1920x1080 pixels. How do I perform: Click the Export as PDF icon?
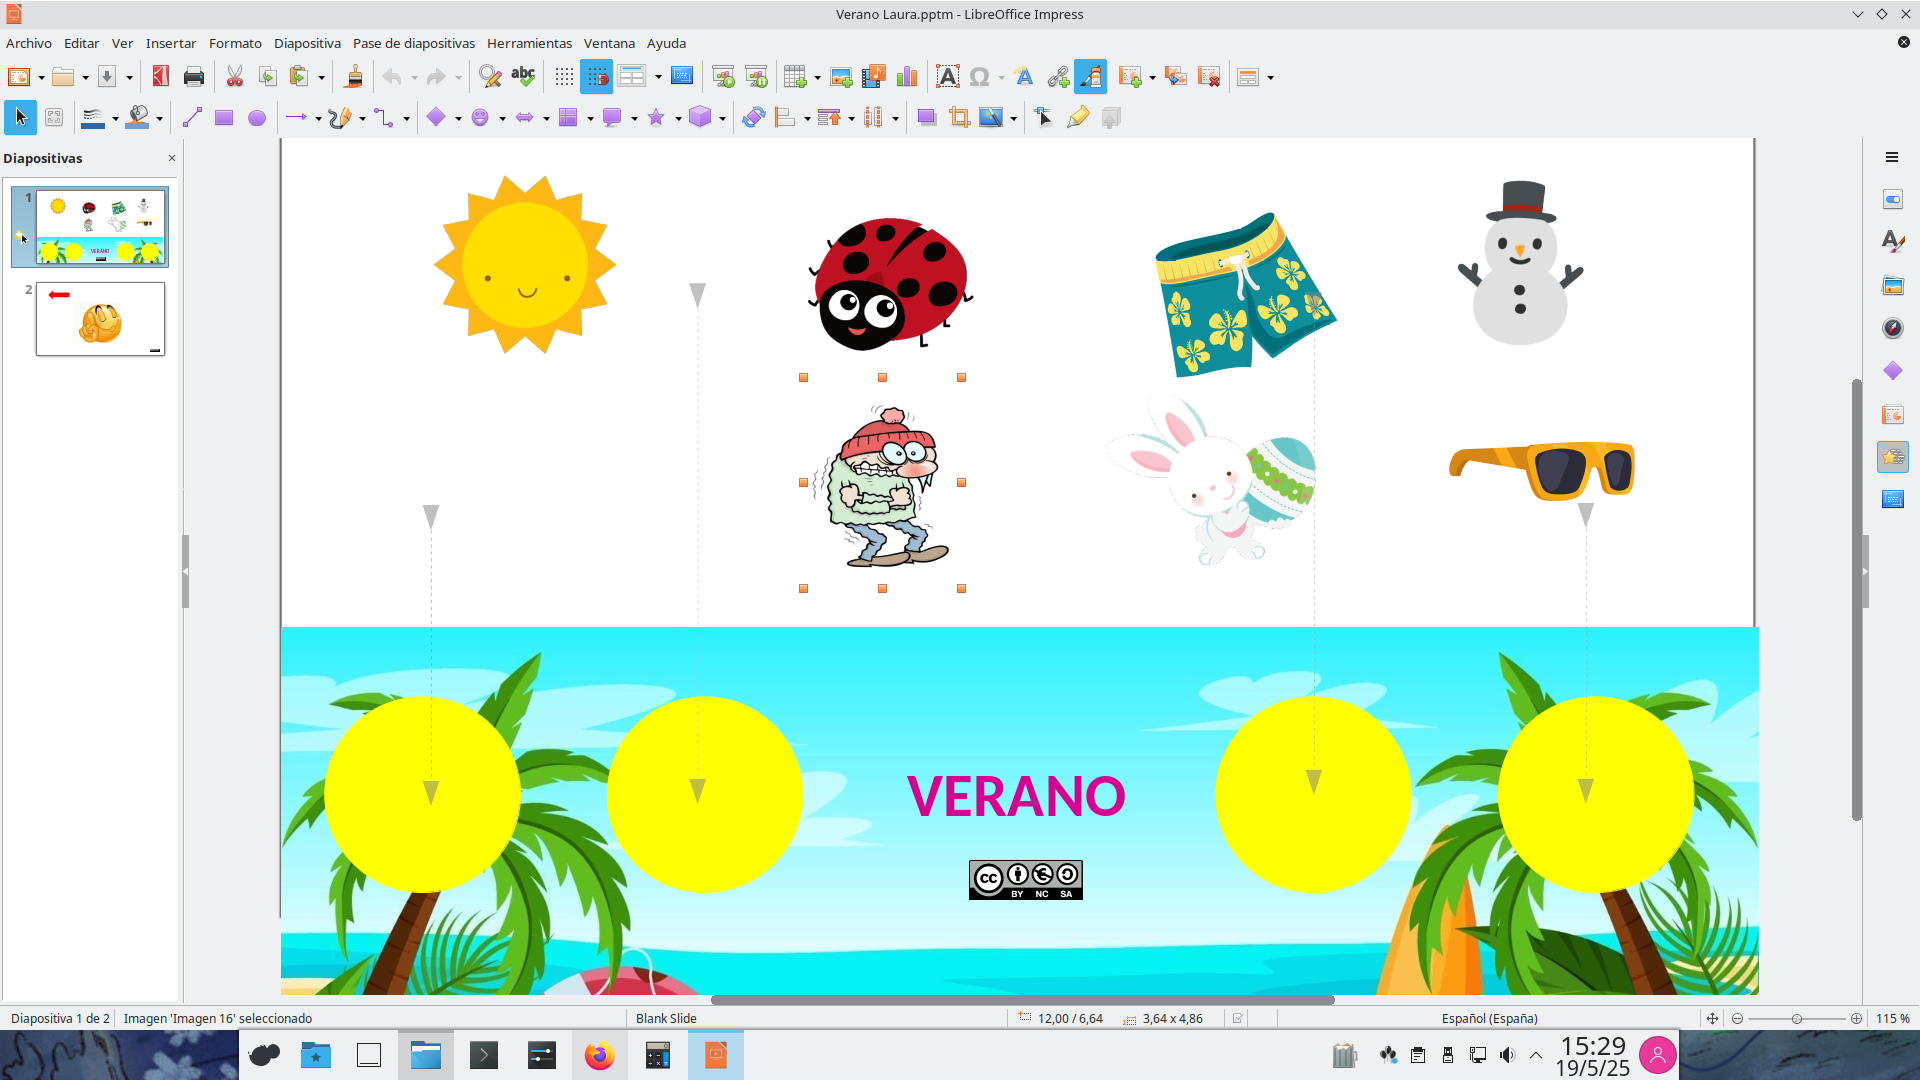click(x=160, y=77)
